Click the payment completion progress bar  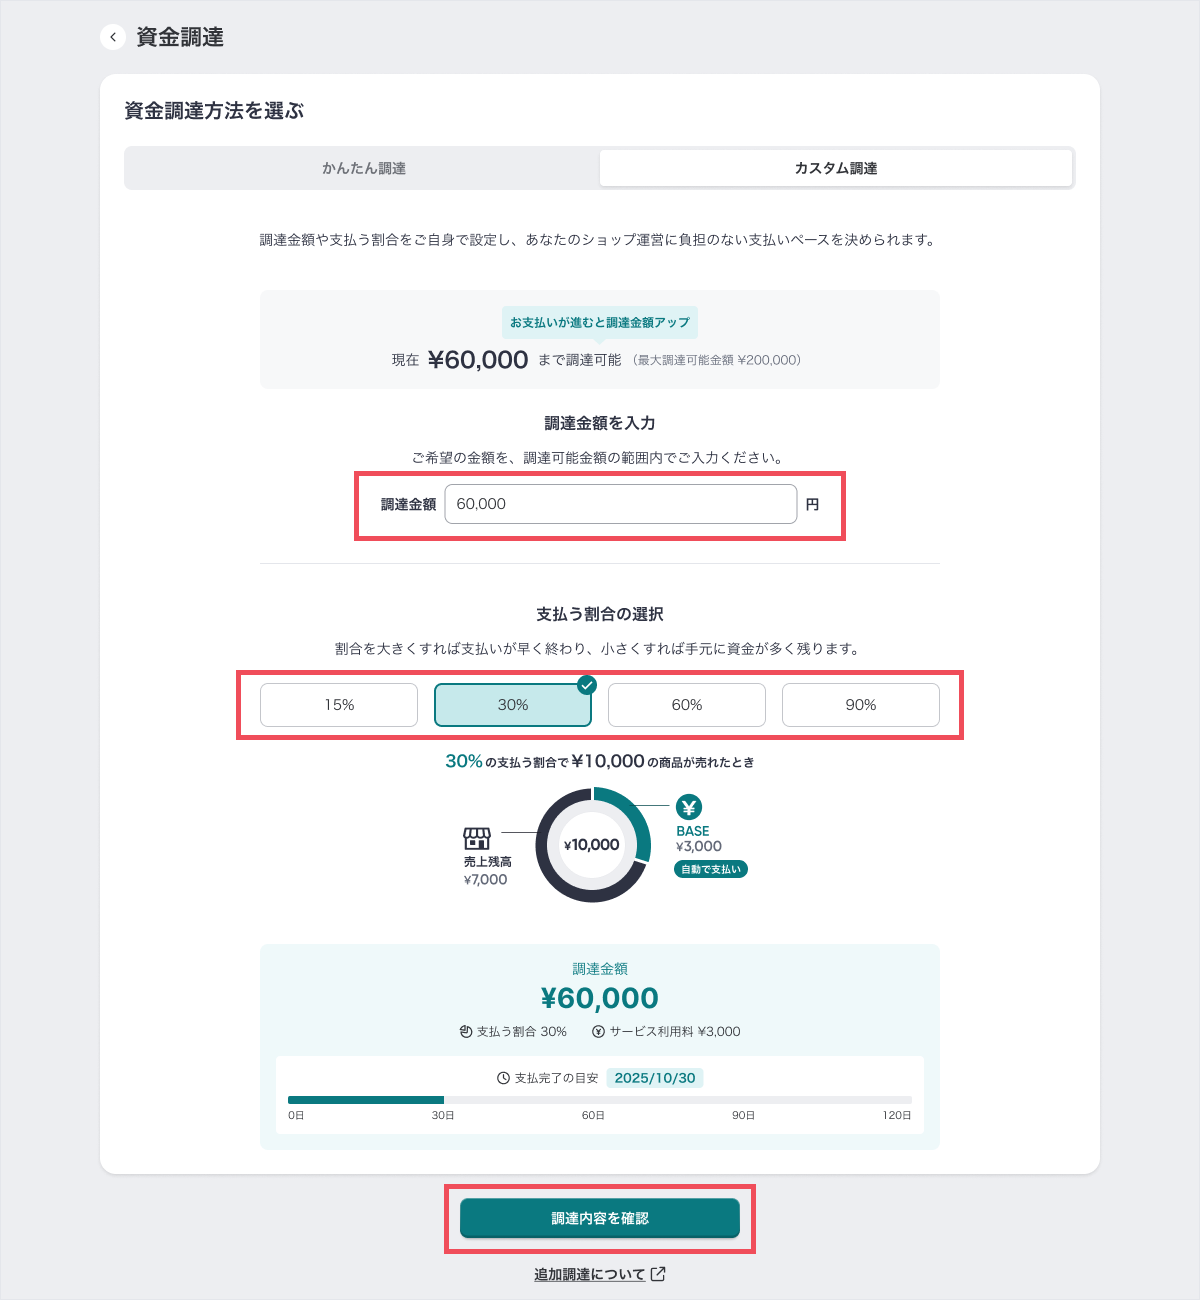point(600,1100)
